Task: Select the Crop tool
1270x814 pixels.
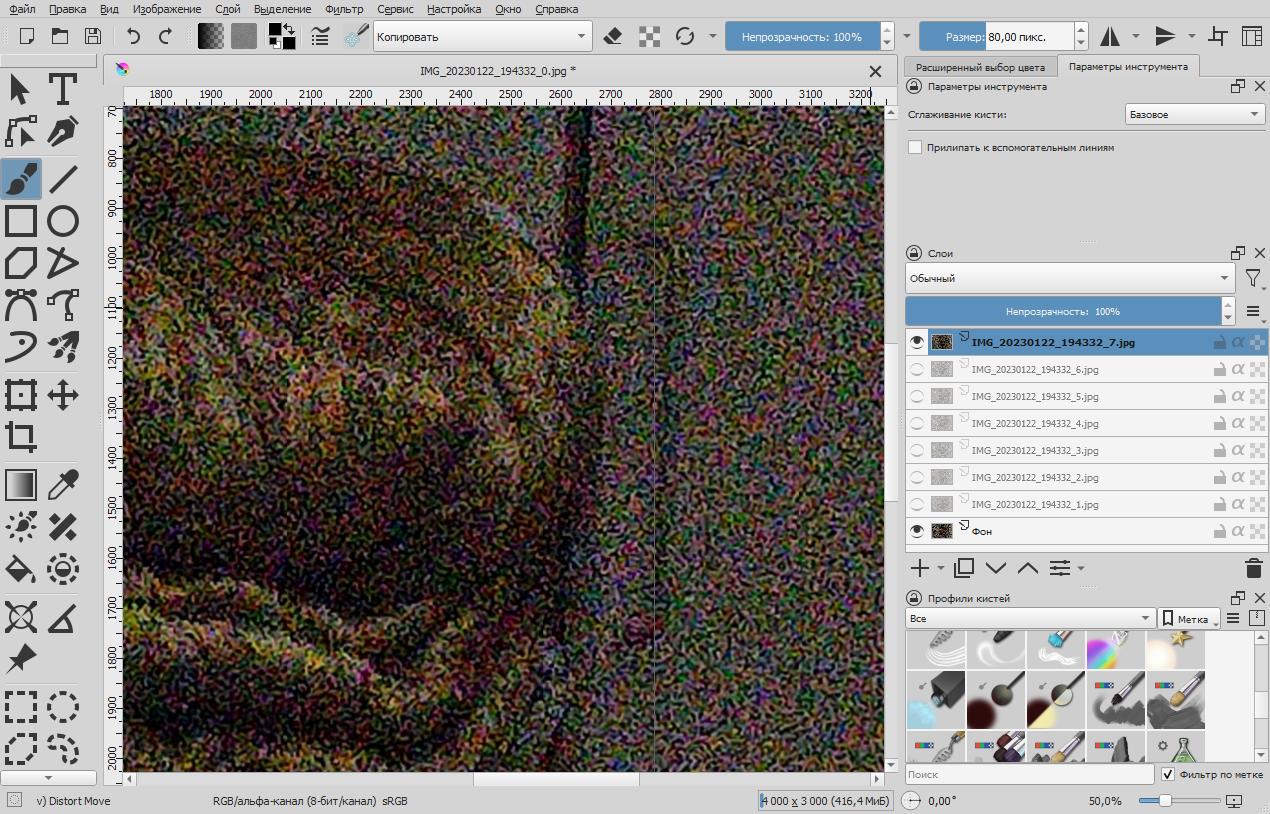Action: pos(21,437)
